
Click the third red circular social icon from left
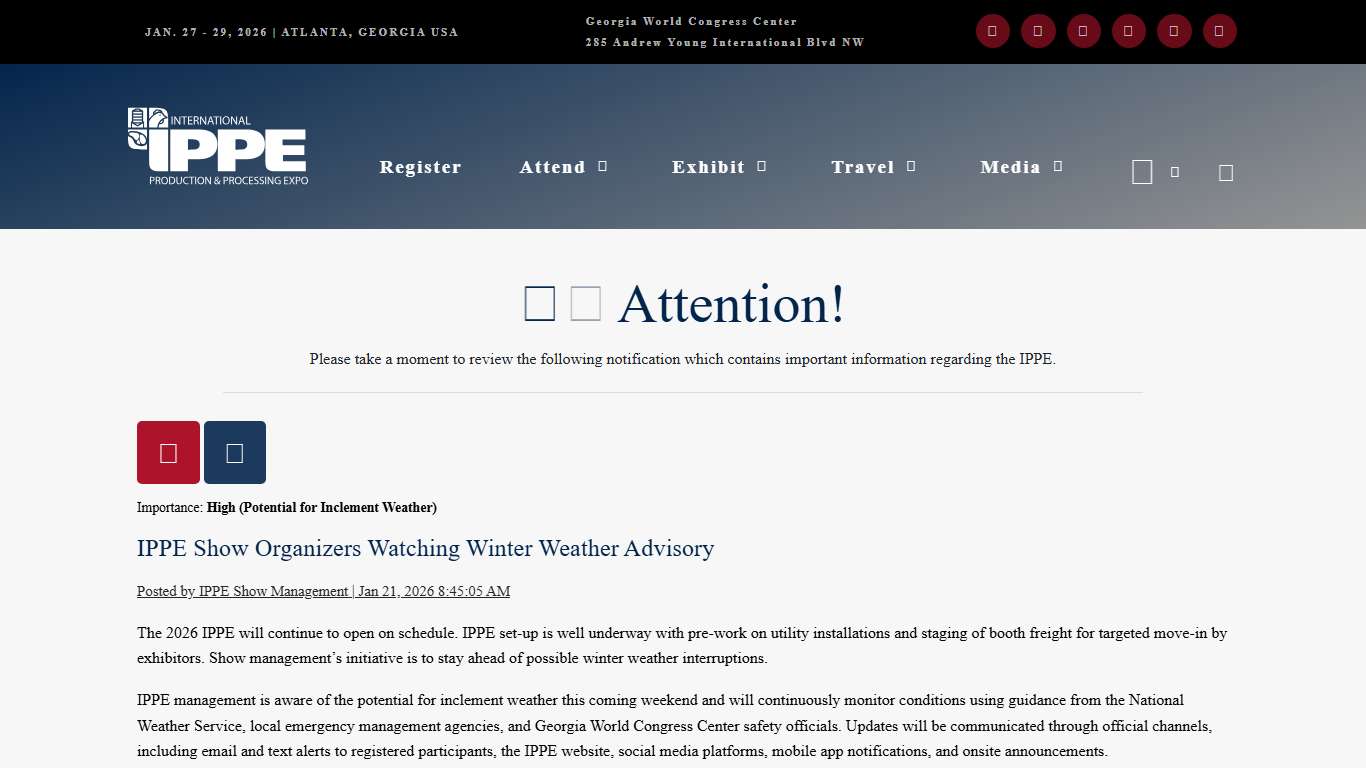pos(1083,31)
